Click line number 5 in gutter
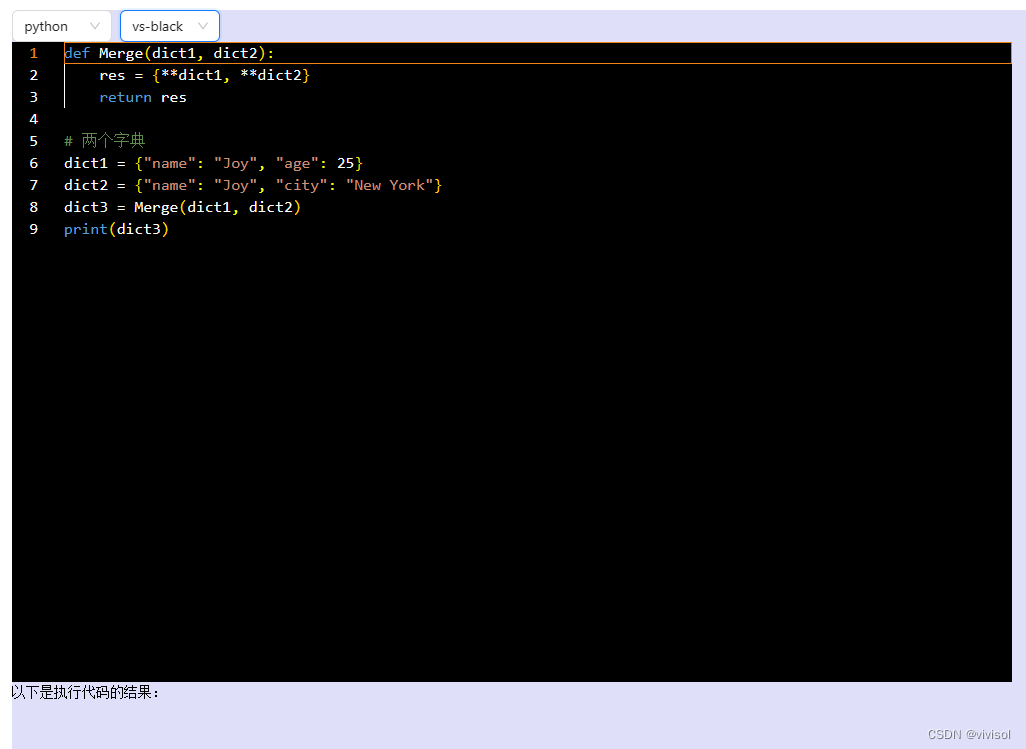Image resolution: width=1026 pixels, height=749 pixels. tap(33, 141)
